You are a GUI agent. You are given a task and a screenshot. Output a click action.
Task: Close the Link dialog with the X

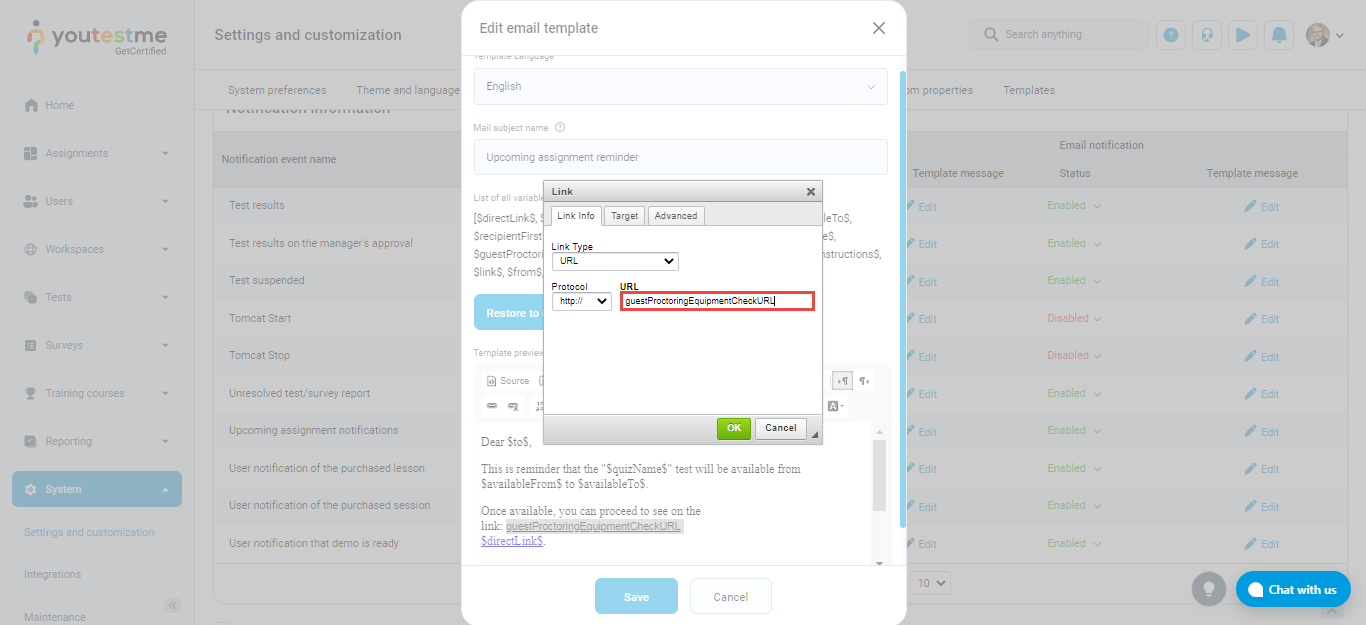click(x=811, y=191)
